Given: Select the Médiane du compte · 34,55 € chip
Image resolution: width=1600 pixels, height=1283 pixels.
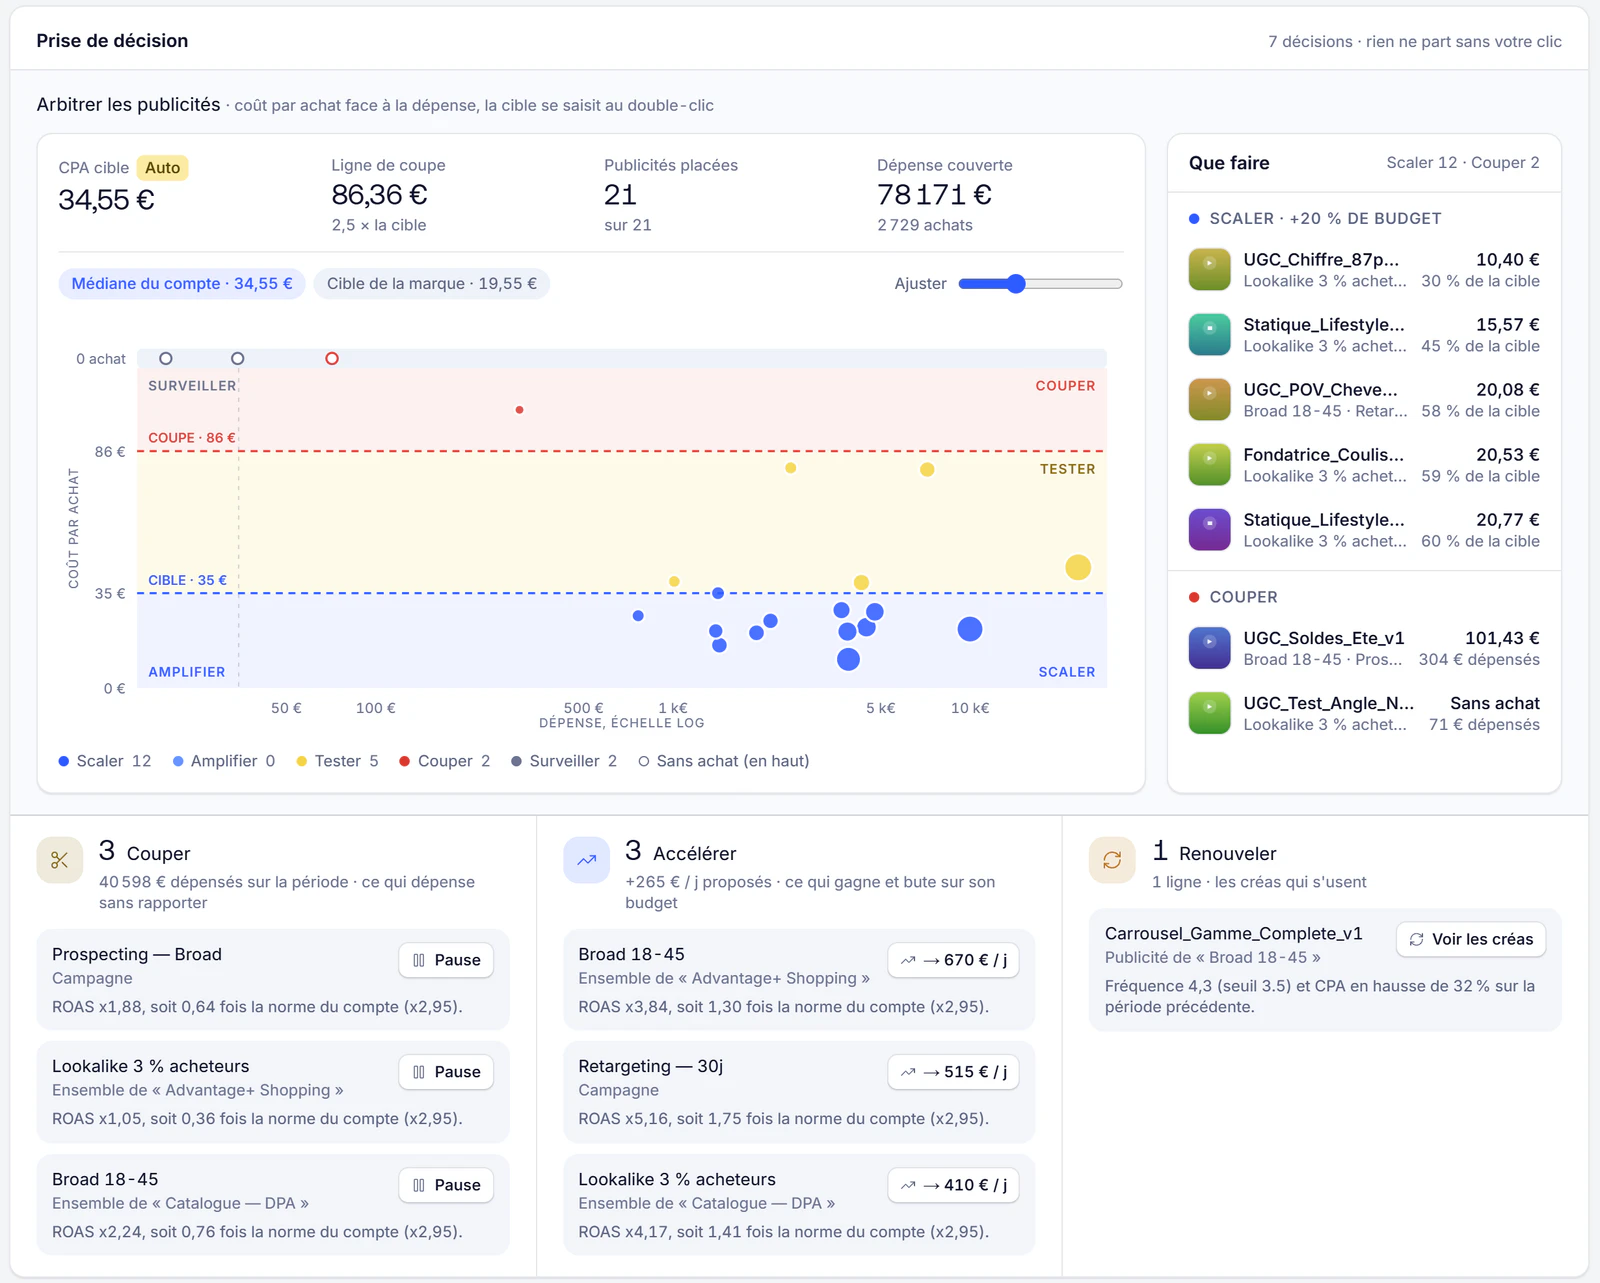Looking at the screenshot, I should pos(182,284).
